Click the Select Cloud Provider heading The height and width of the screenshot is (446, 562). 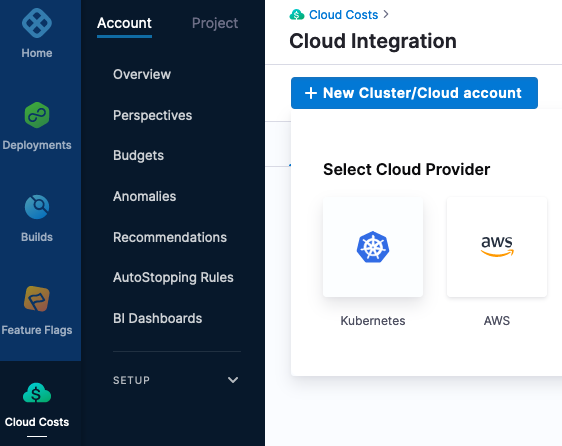pos(406,170)
